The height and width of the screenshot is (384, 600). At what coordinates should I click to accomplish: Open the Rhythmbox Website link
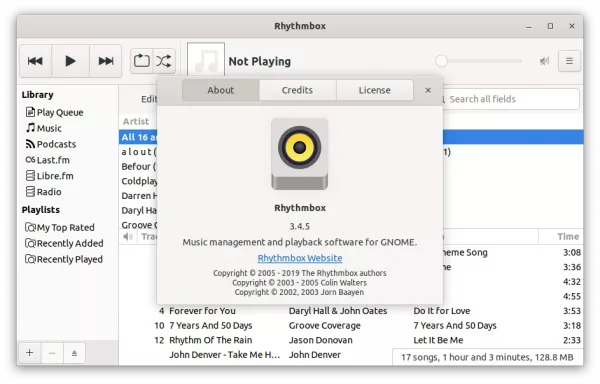(300, 258)
